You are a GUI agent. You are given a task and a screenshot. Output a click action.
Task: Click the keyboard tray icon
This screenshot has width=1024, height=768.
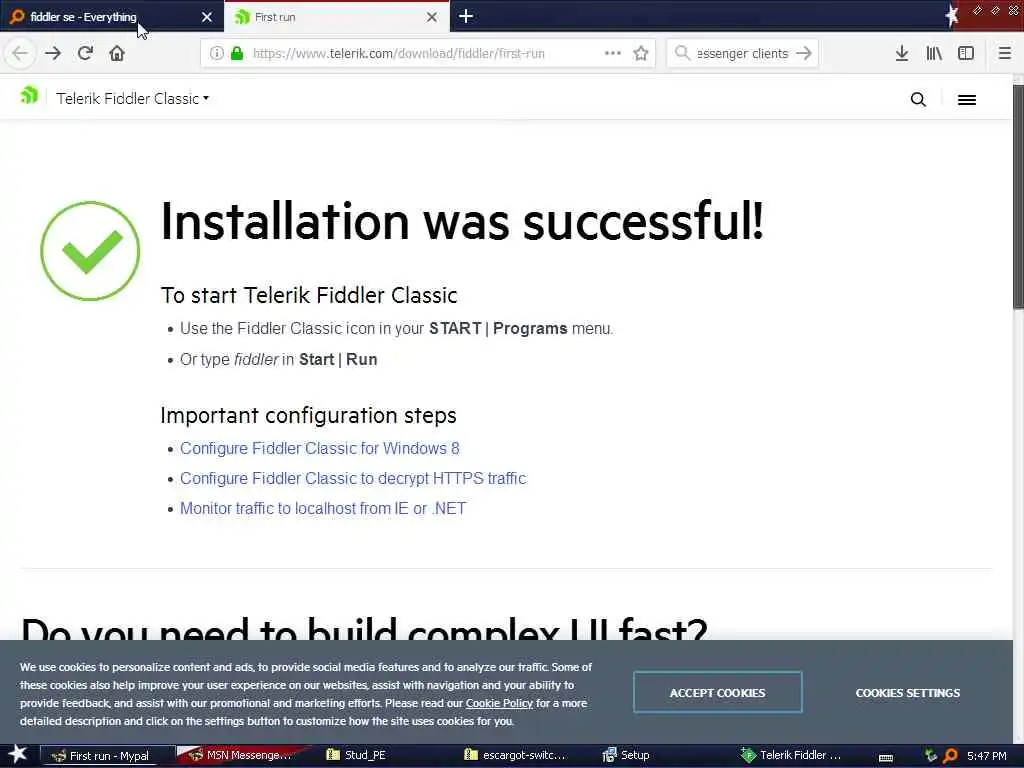click(886, 758)
